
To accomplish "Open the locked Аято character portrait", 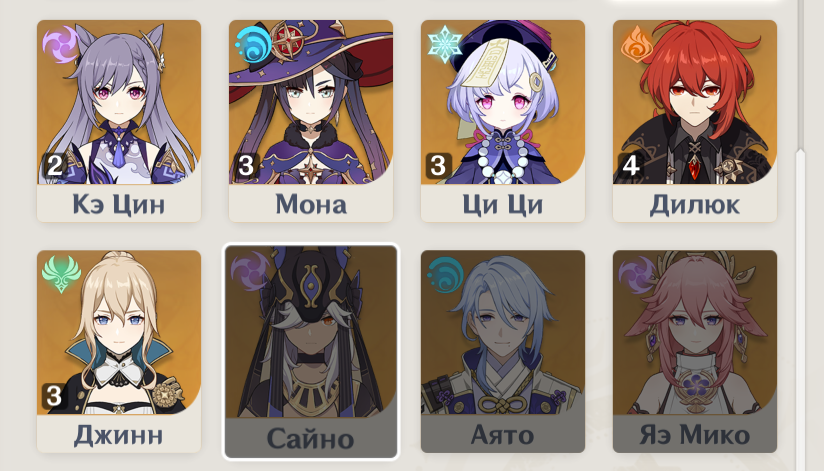I will (x=503, y=332).
